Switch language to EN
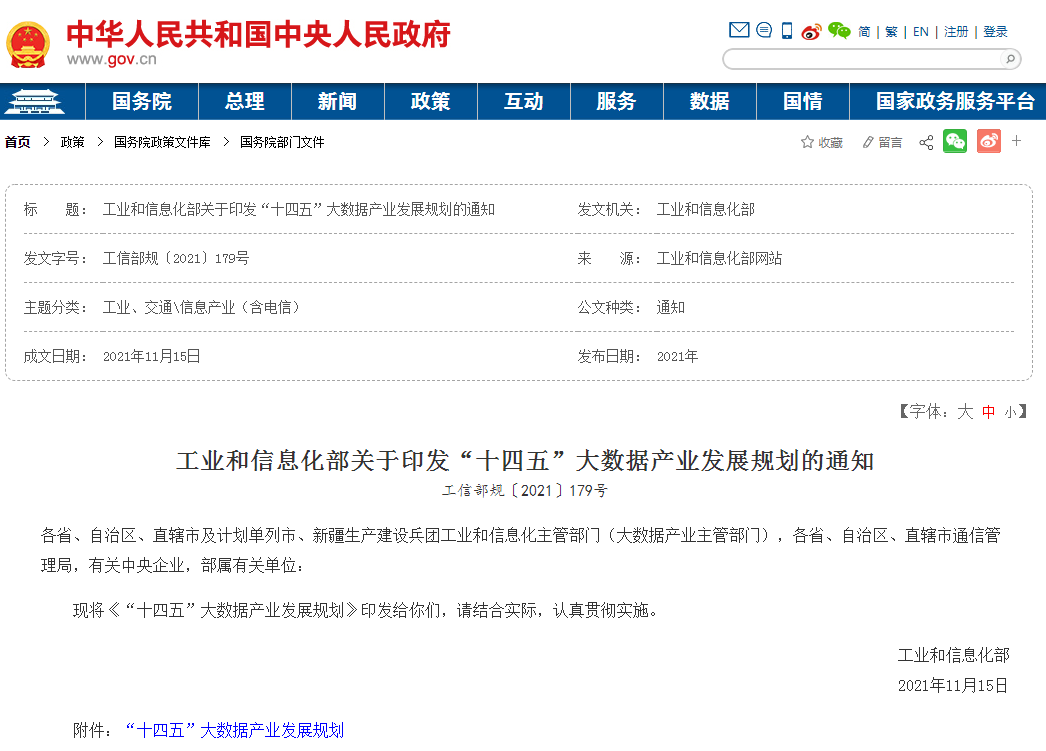 coord(919,31)
